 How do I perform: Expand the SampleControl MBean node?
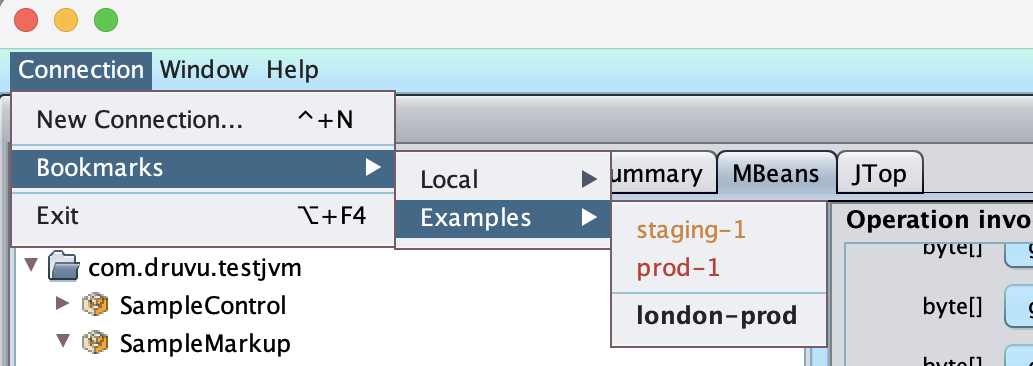(x=63, y=303)
